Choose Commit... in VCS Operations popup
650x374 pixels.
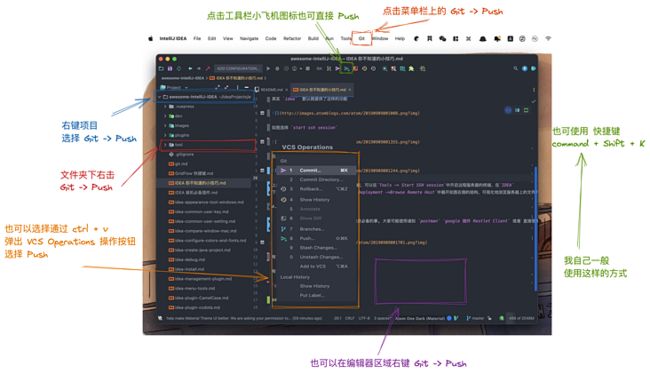(316, 170)
